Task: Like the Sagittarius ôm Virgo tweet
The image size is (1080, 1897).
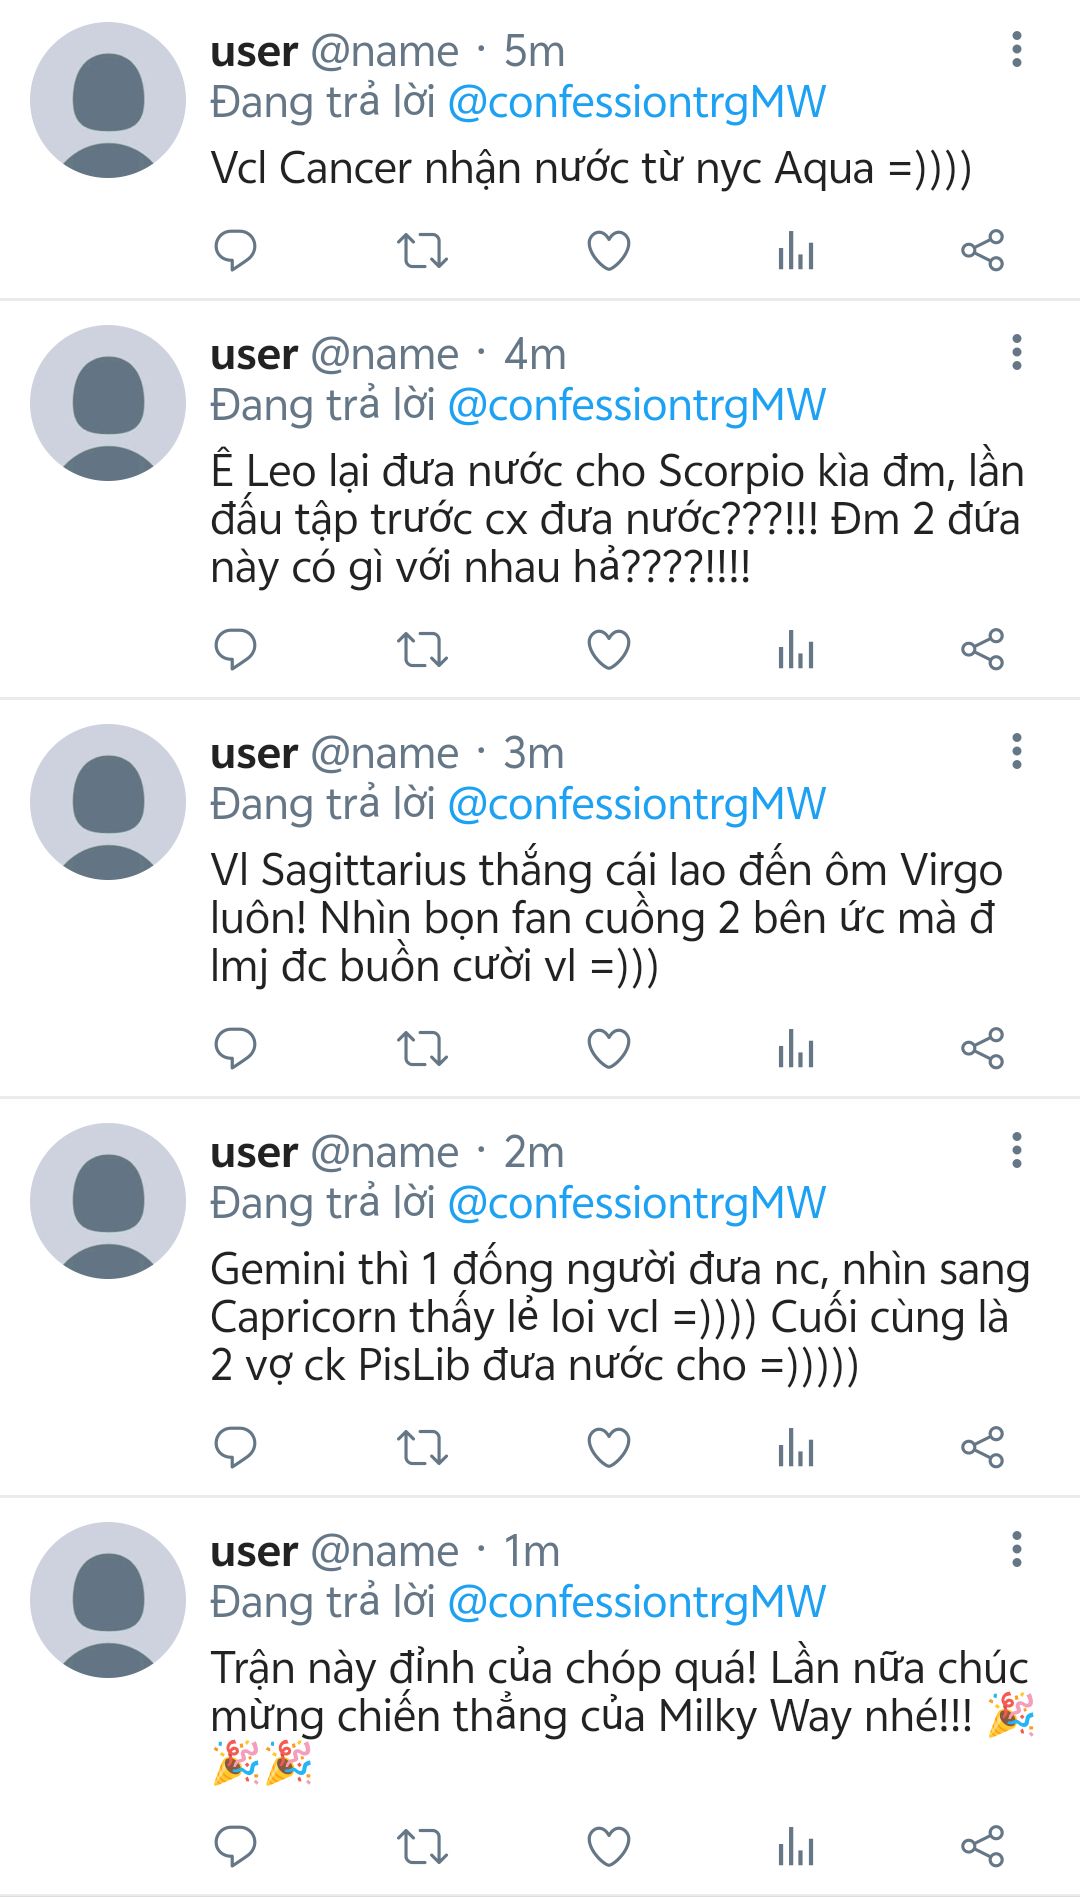Action: pos(608,1049)
